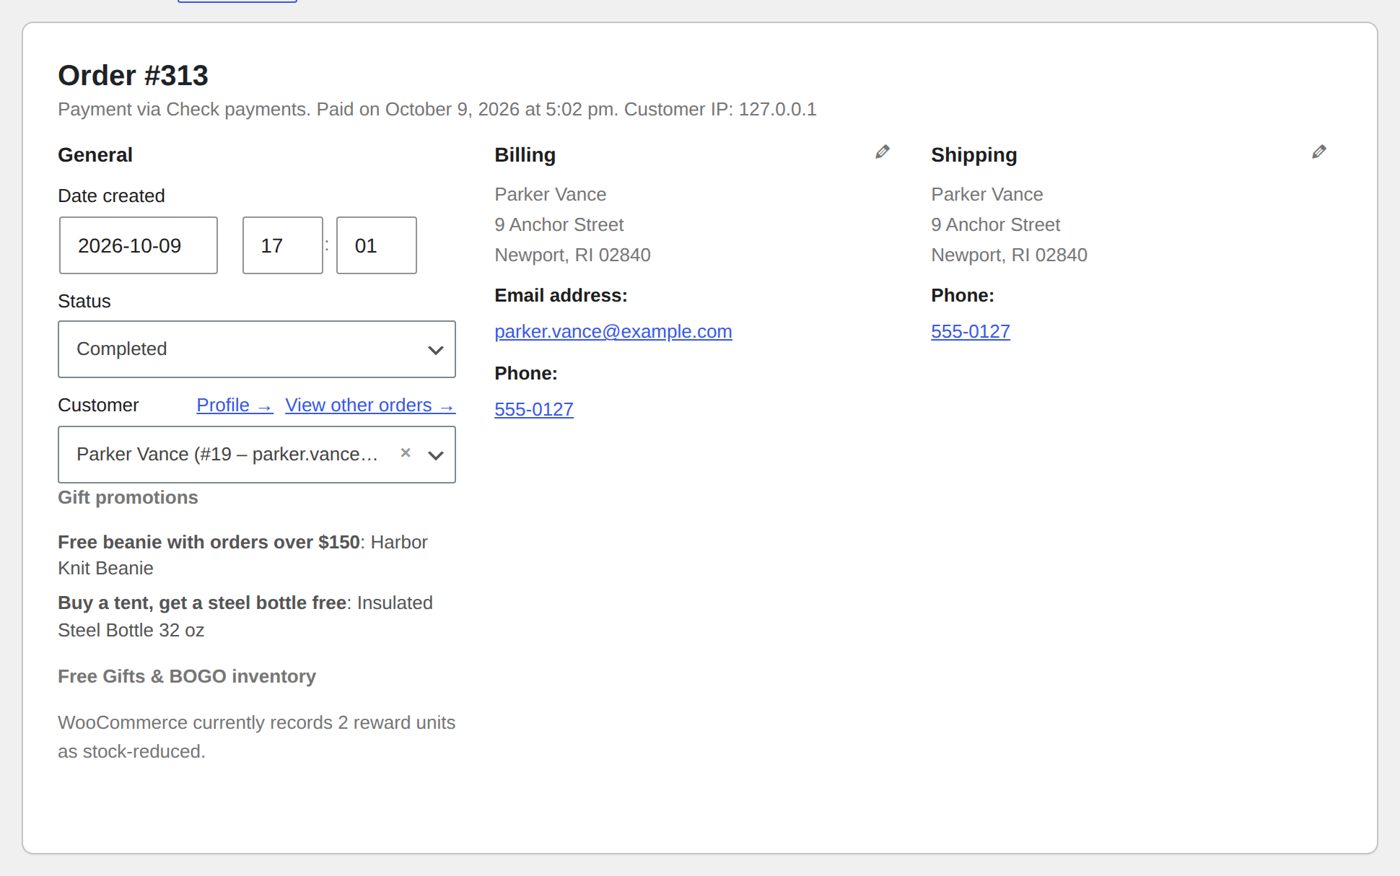
Task: Clear the selected customer Parker Vance
Action: click(405, 453)
